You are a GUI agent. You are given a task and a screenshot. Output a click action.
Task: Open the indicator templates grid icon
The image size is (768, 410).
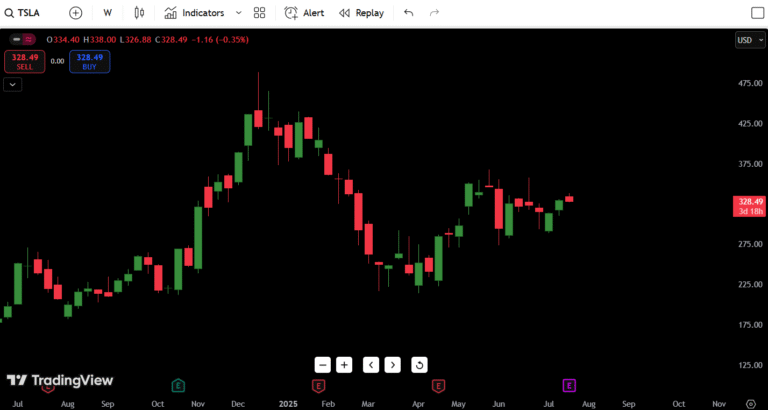click(x=260, y=13)
